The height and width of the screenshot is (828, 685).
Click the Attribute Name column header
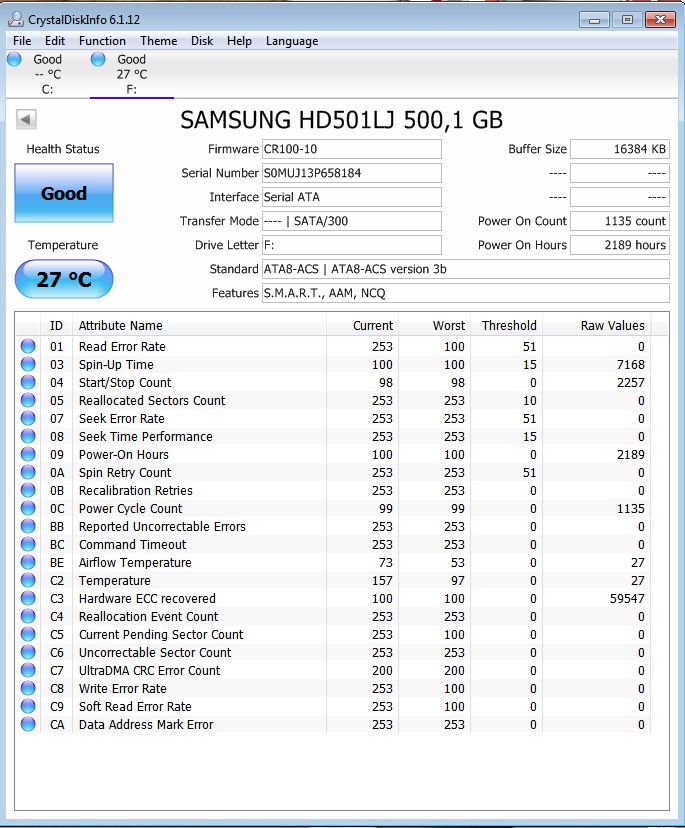[x=200, y=325]
